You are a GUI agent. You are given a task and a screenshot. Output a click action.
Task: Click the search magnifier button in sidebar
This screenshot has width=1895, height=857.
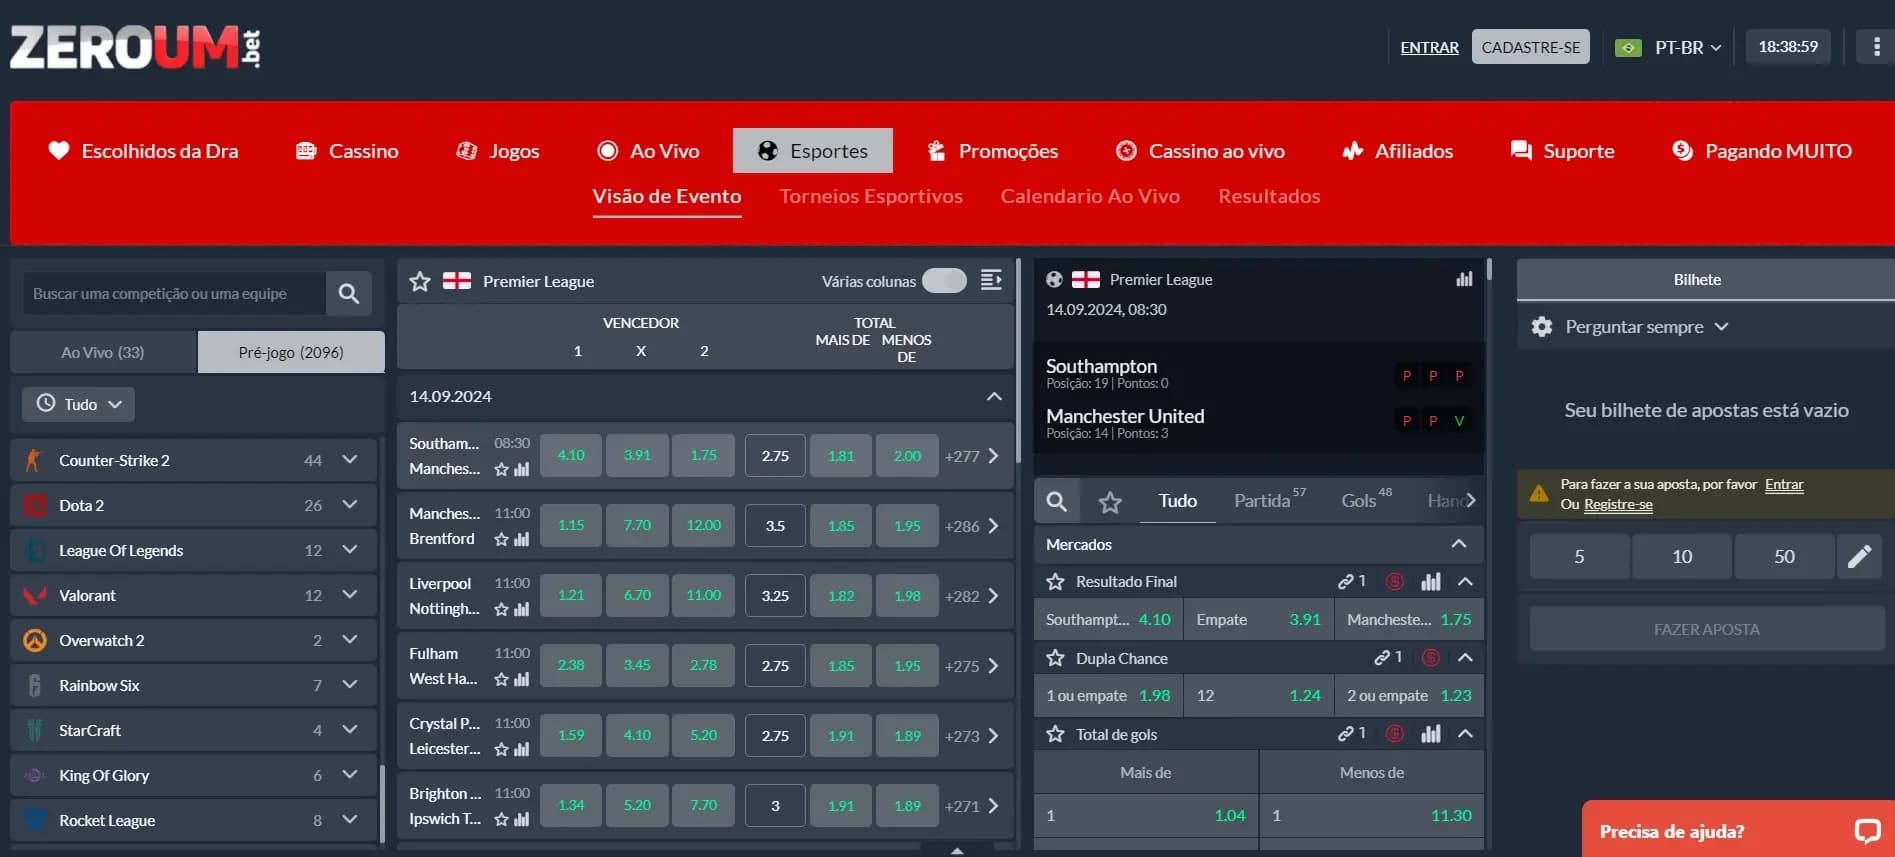(348, 294)
